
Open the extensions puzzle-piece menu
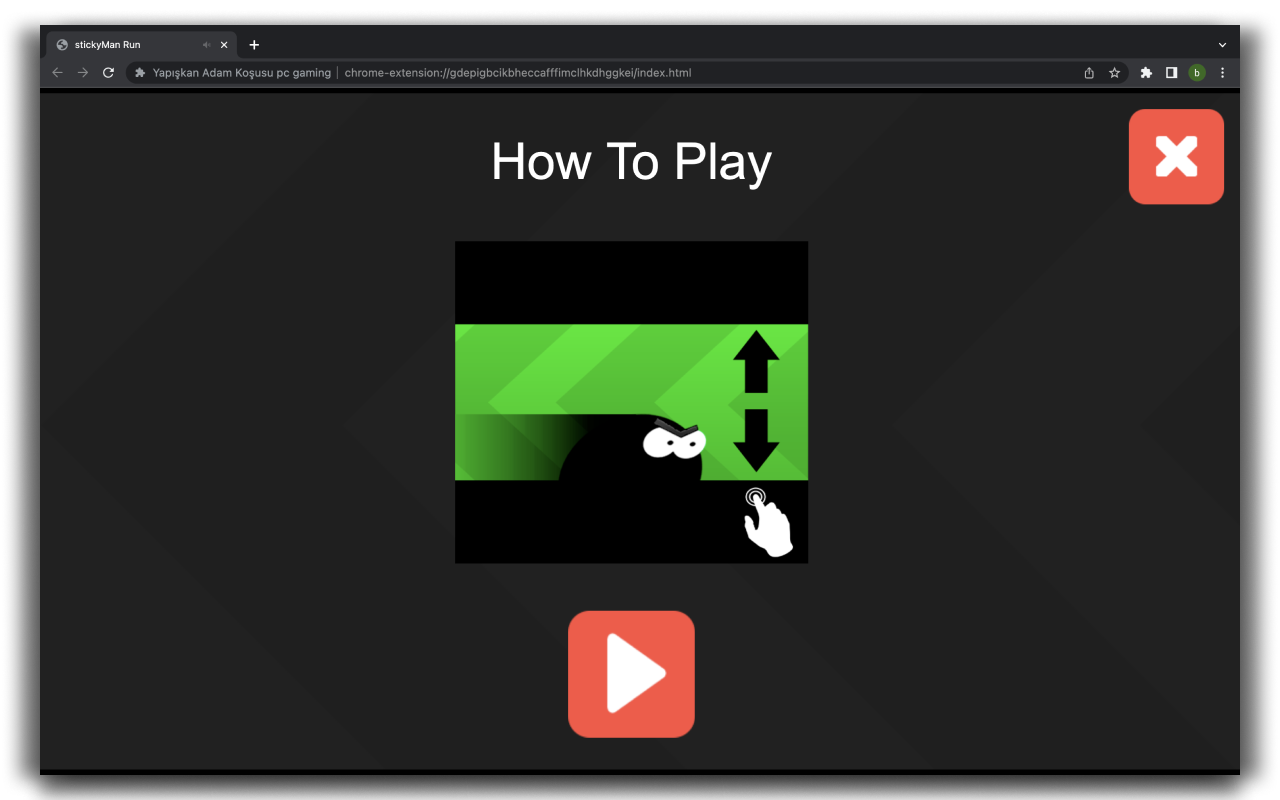tap(1145, 72)
